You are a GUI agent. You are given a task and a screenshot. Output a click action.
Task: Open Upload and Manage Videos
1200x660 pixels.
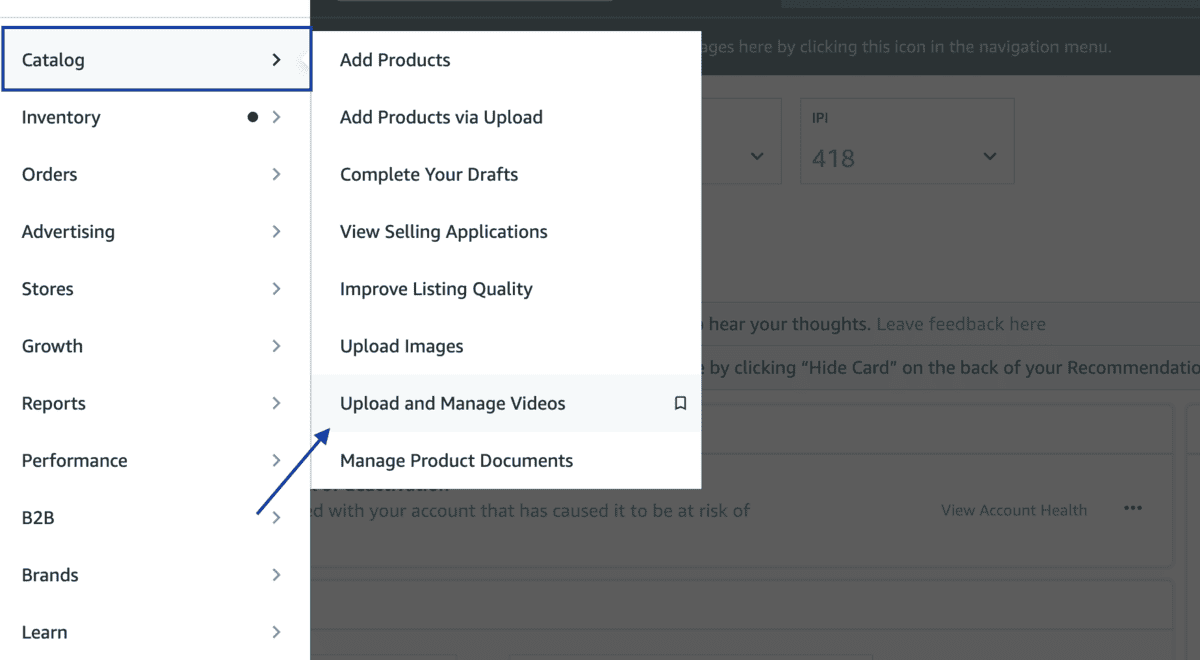pyautogui.click(x=506, y=403)
